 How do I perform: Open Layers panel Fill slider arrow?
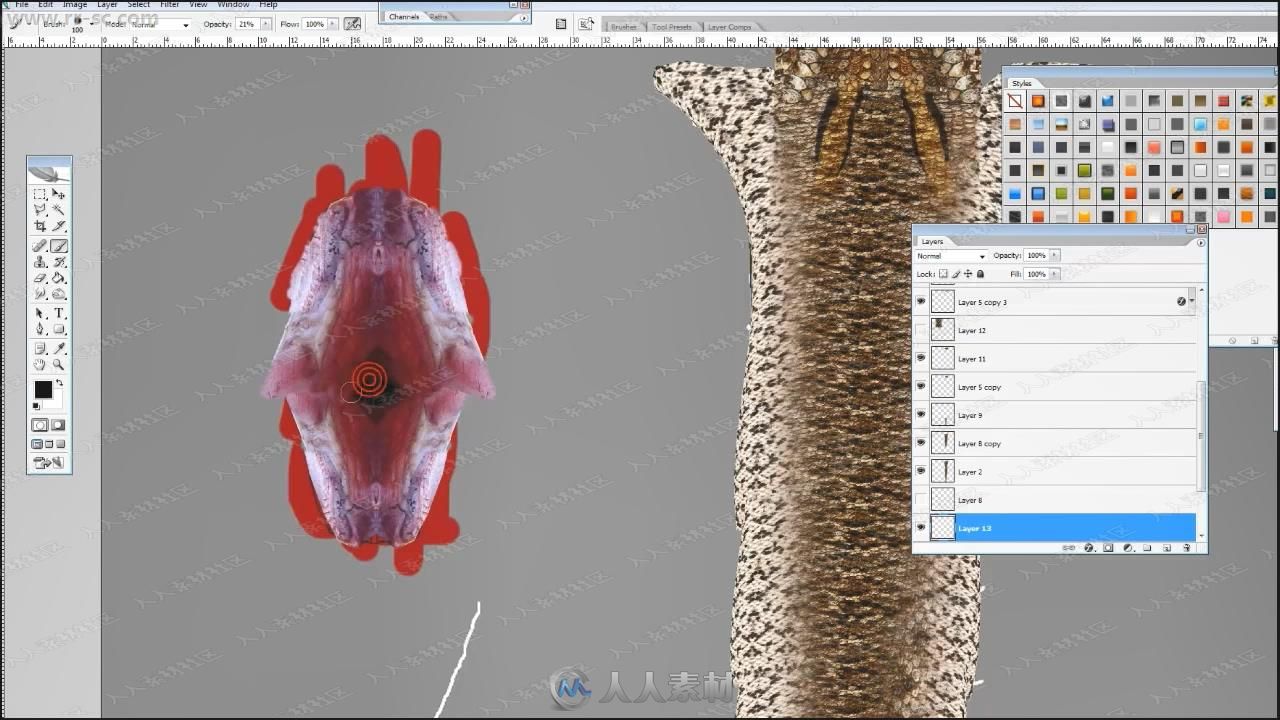click(x=1055, y=274)
